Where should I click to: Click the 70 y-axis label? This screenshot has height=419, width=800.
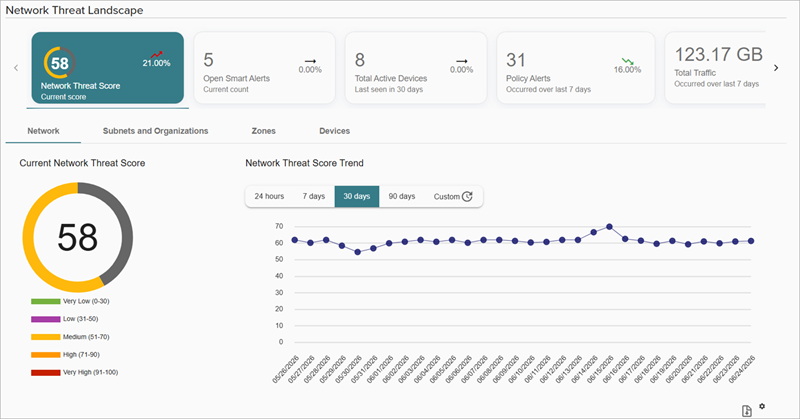click(279, 226)
